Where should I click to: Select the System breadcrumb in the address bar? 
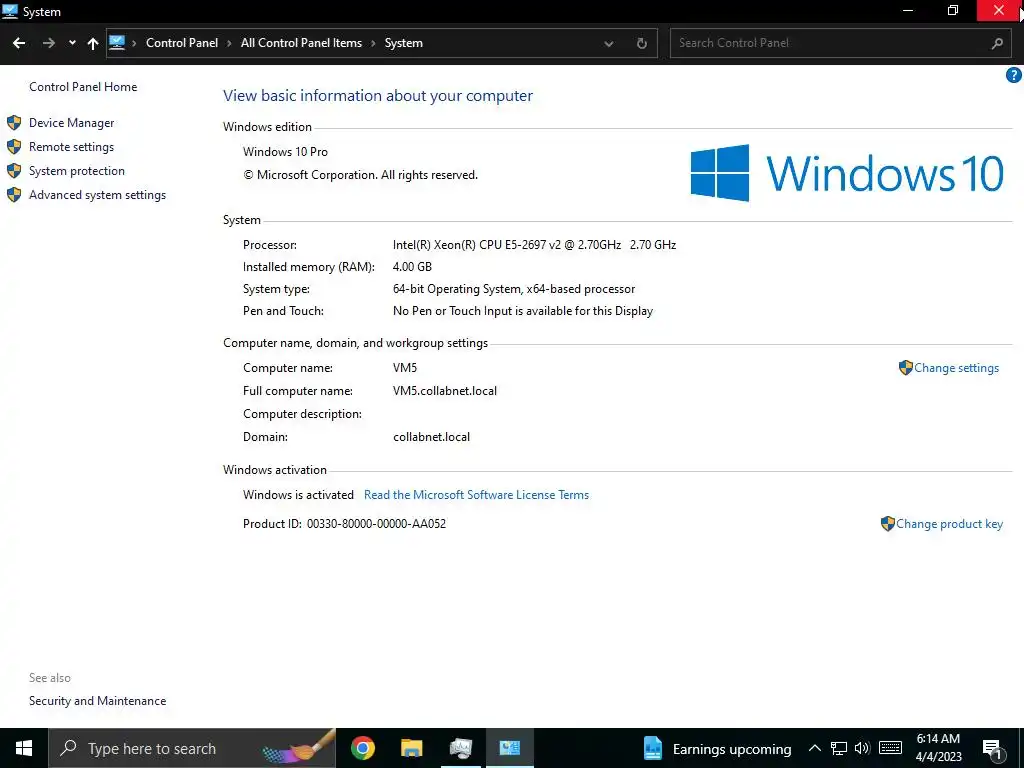(x=404, y=43)
